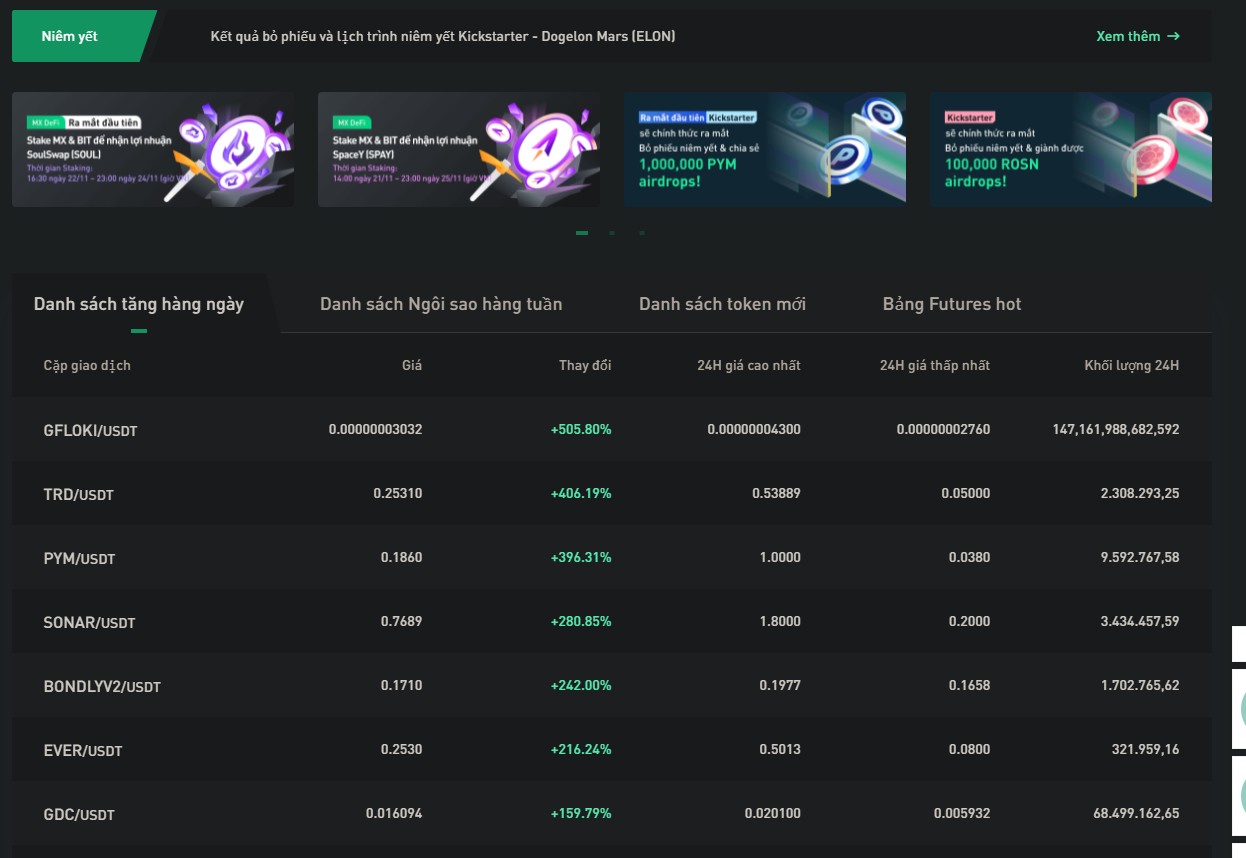Go to the third banner carousel dot

coord(642,233)
